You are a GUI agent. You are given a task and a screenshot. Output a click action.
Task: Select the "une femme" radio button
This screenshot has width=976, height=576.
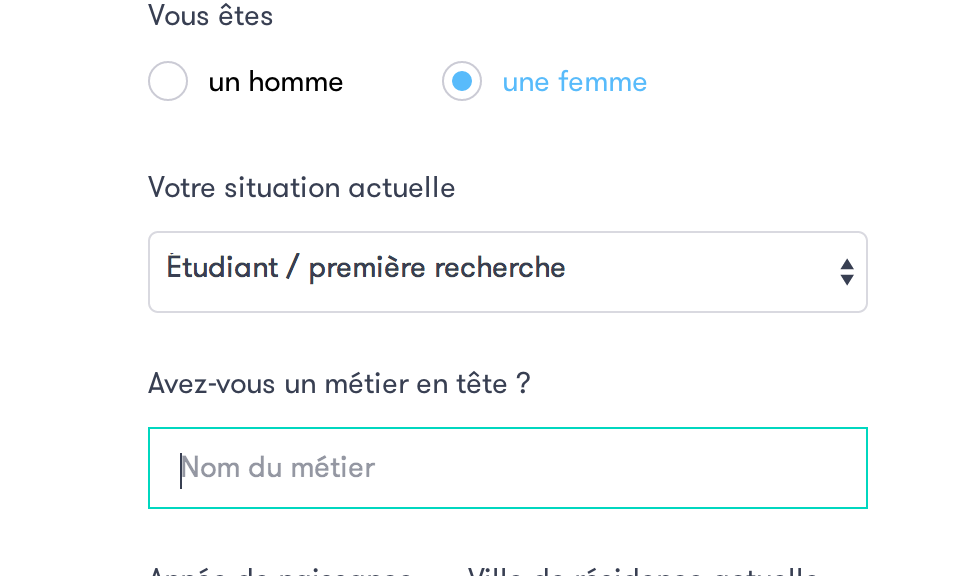coord(462,82)
